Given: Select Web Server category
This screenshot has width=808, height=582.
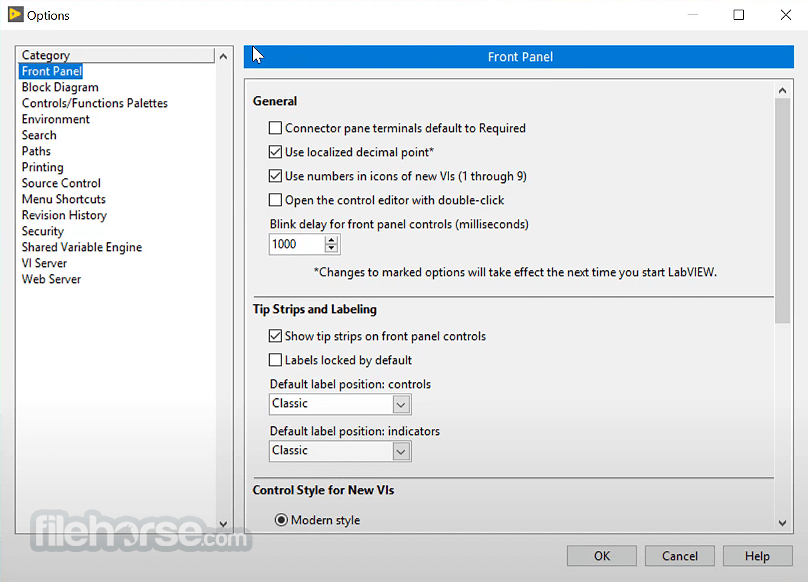Looking at the screenshot, I should point(51,279).
